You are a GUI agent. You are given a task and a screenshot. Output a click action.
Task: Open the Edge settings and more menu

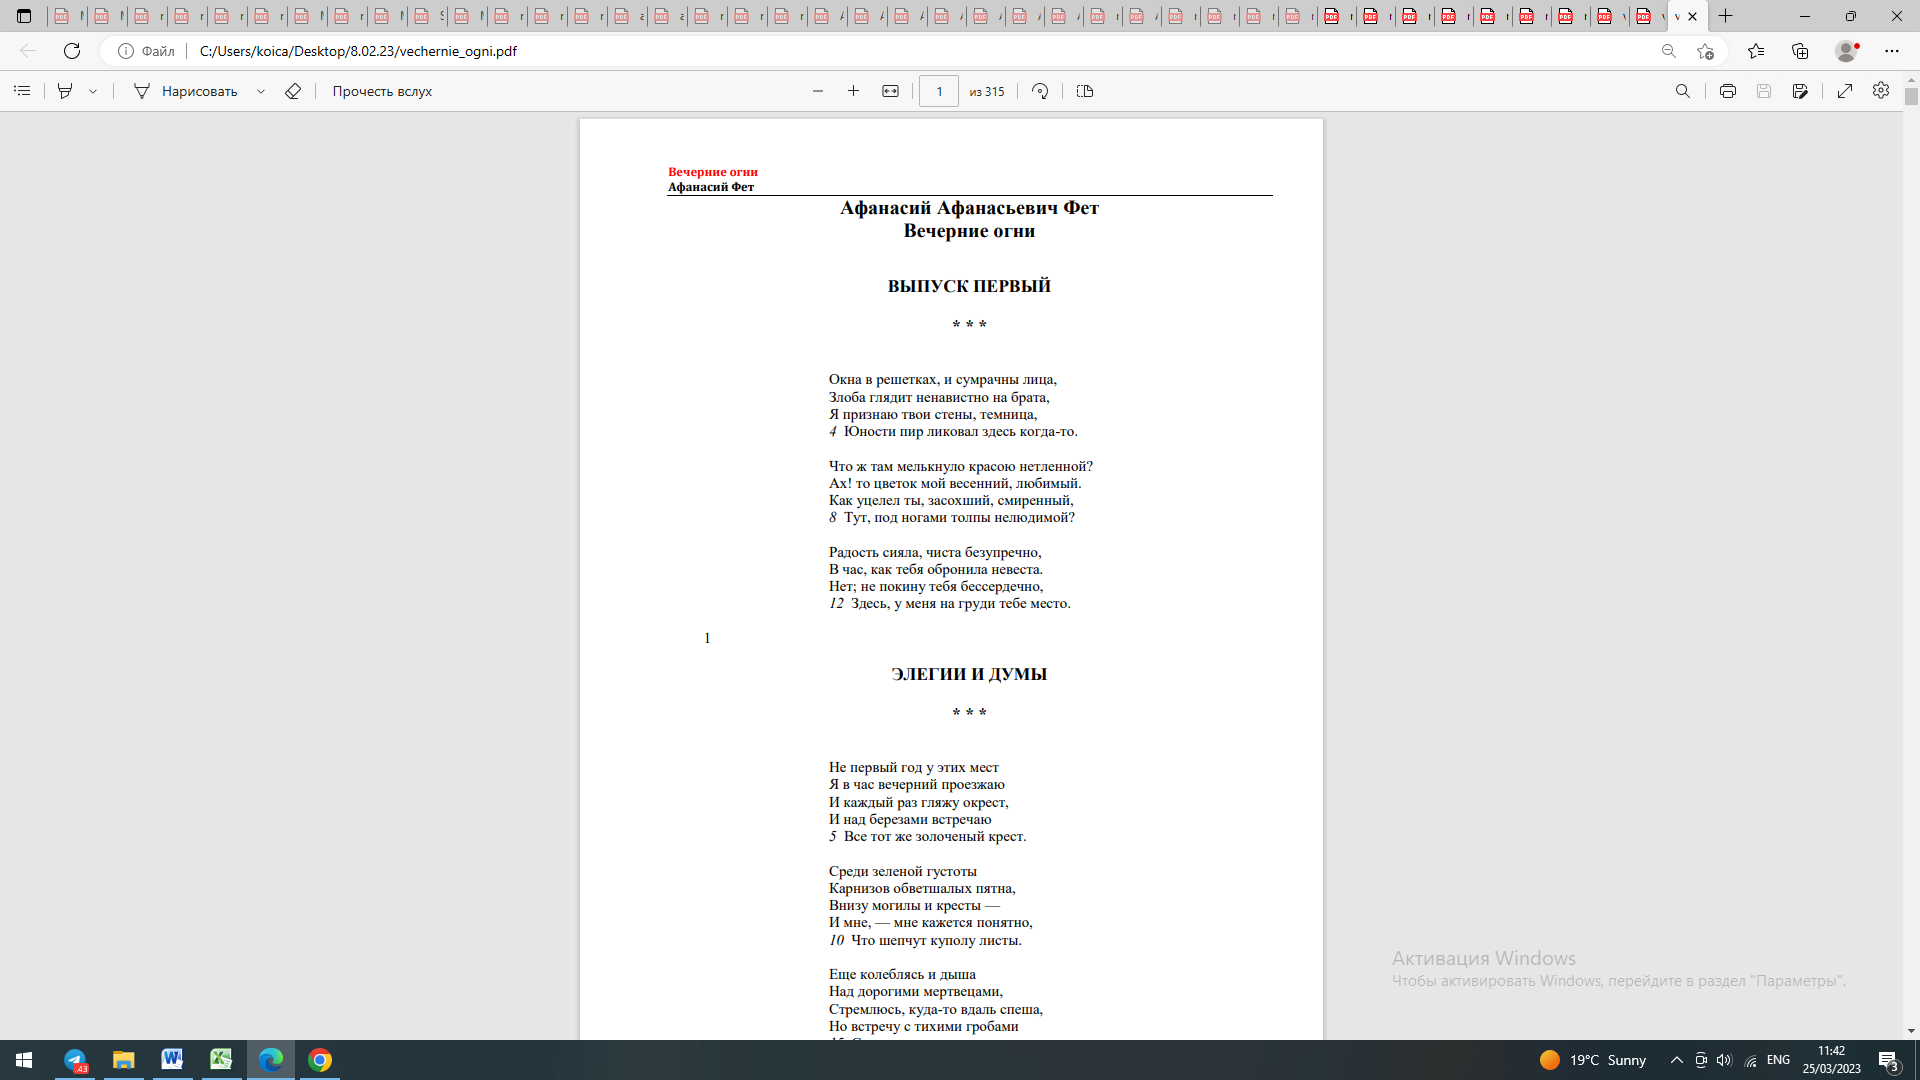pos(1892,51)
